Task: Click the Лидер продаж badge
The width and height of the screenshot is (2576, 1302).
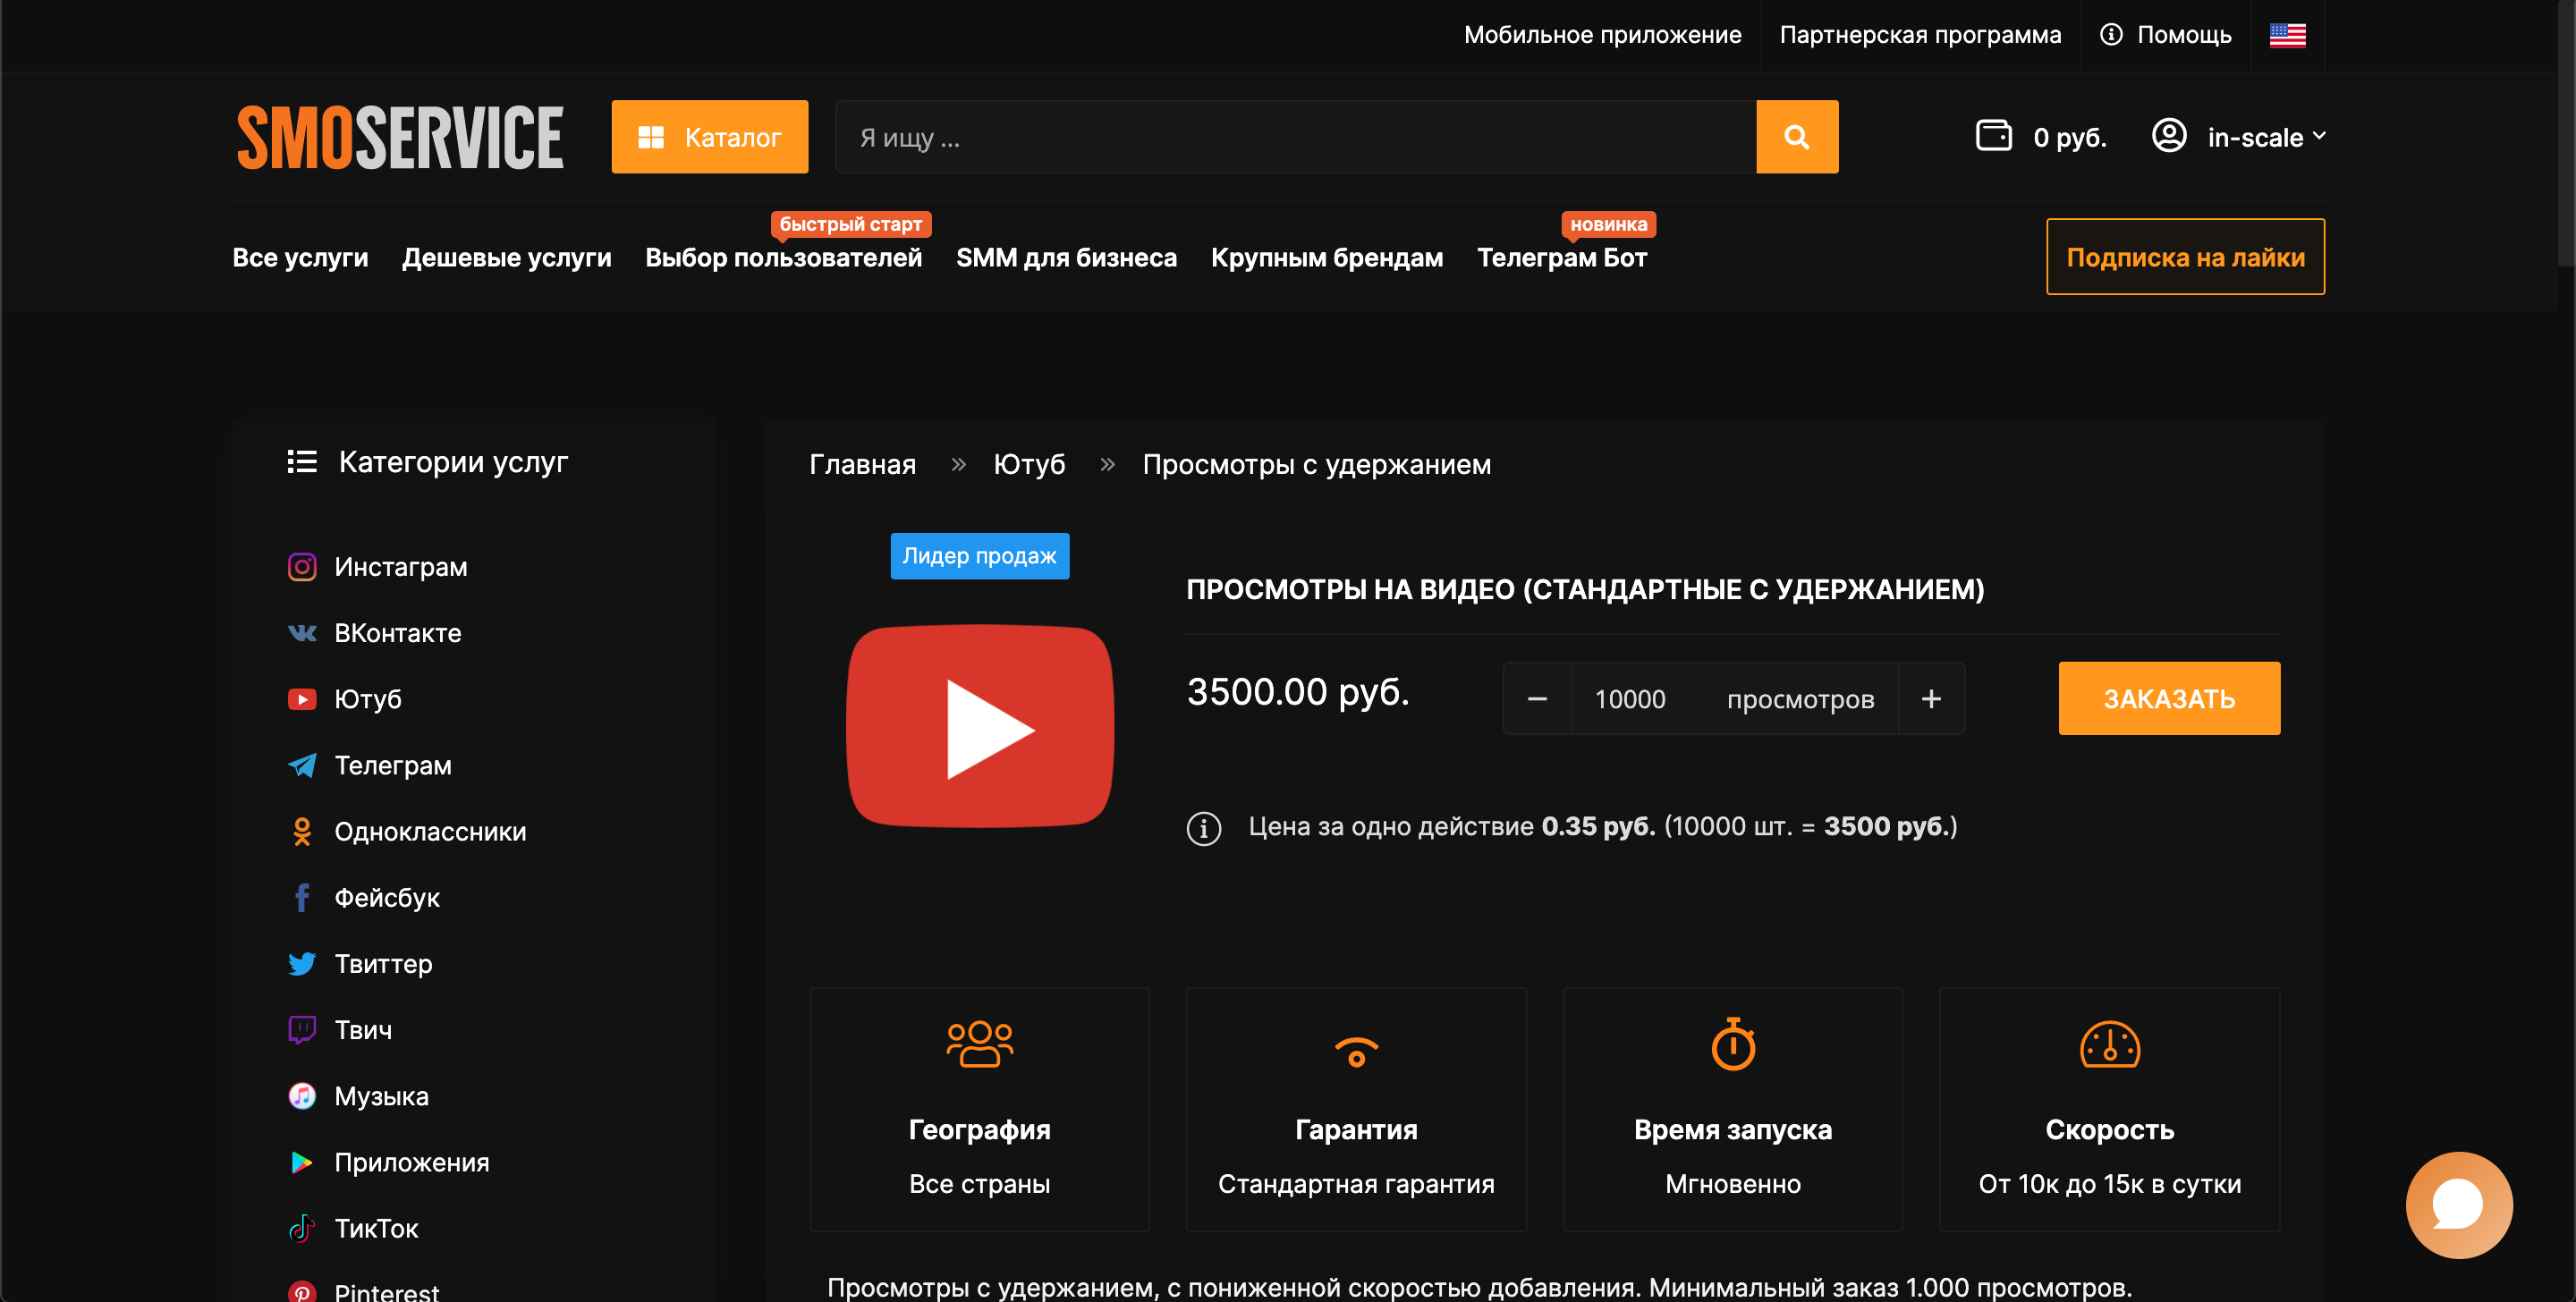Action: point(979,555)
